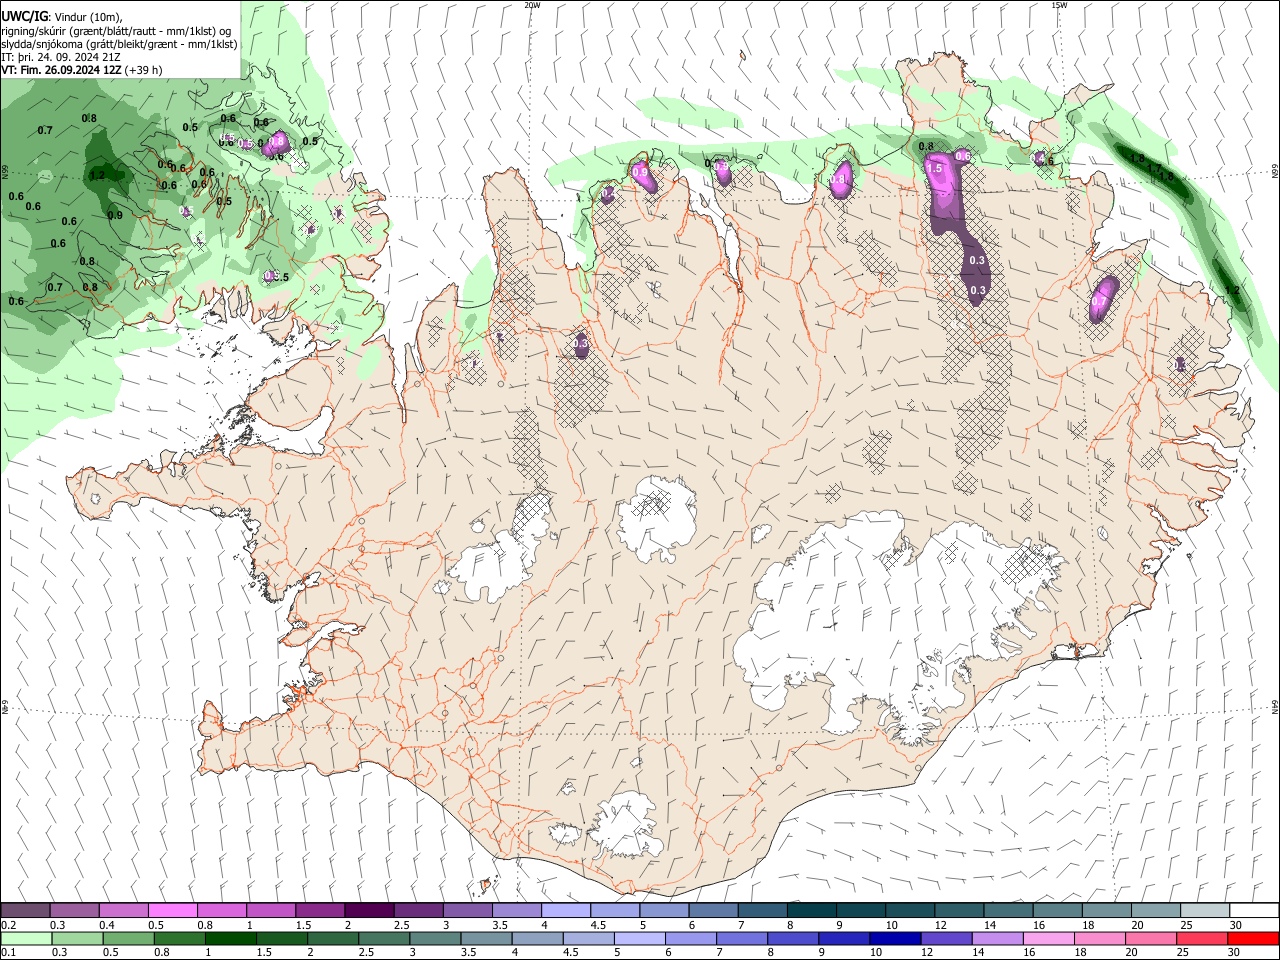1280x960 pixels.
Task: Click the palest green rain swatch labeled 0.1
Action: point(26,938)
